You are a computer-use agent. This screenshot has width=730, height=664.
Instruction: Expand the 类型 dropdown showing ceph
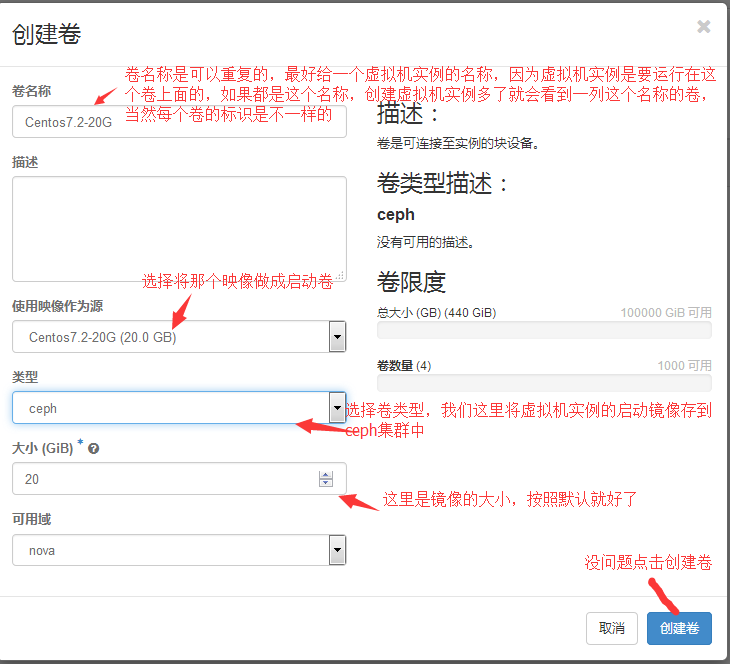point(180,408)
